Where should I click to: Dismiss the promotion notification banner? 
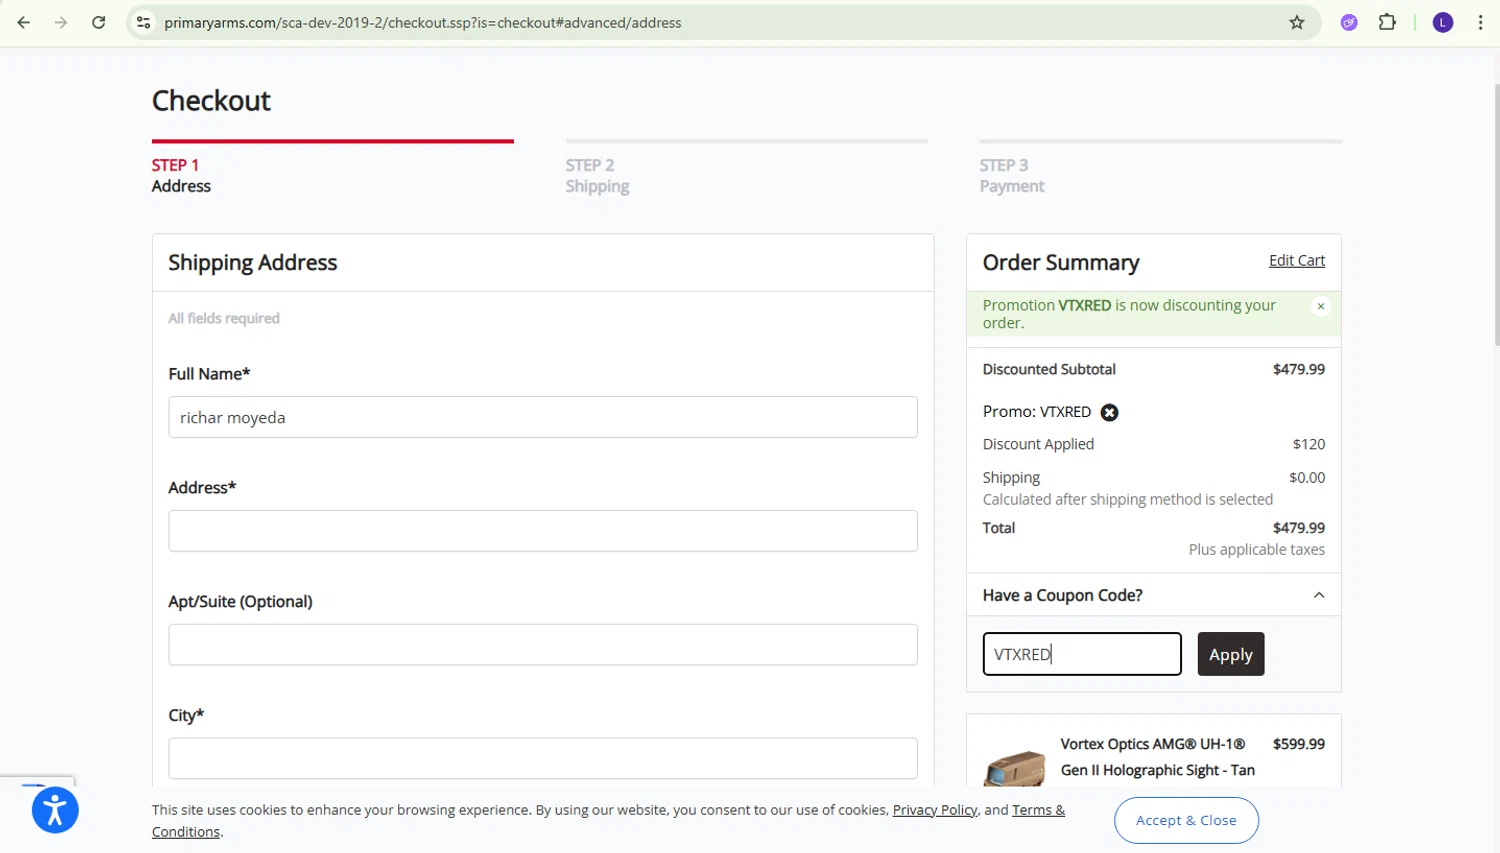coord(1320,307)
